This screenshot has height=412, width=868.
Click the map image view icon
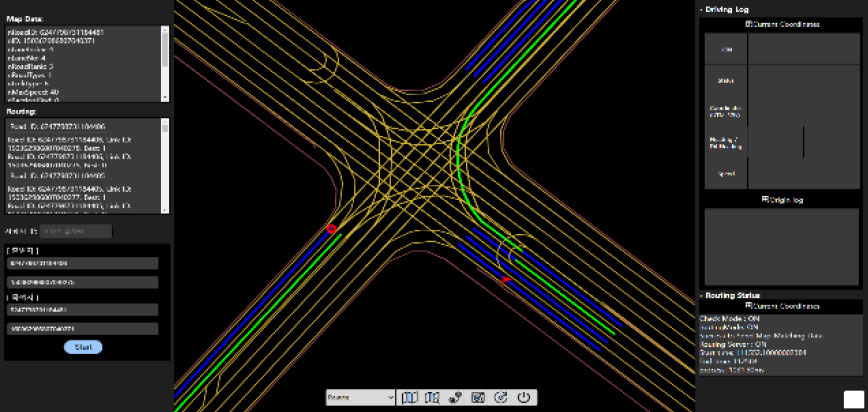[478, 398]
